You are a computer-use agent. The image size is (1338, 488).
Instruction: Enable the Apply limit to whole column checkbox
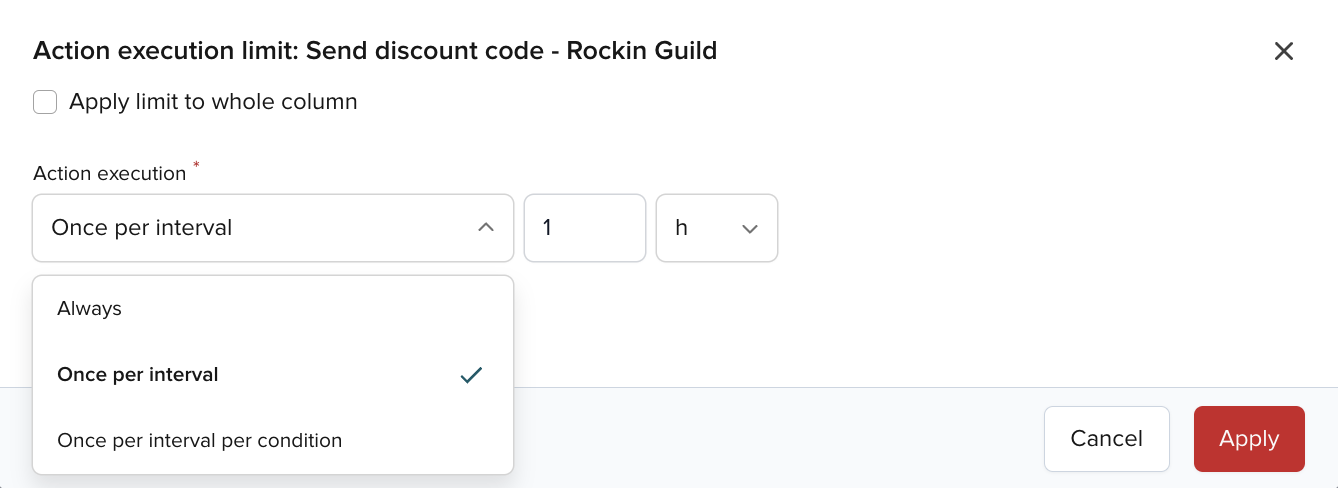pos(45,102)
